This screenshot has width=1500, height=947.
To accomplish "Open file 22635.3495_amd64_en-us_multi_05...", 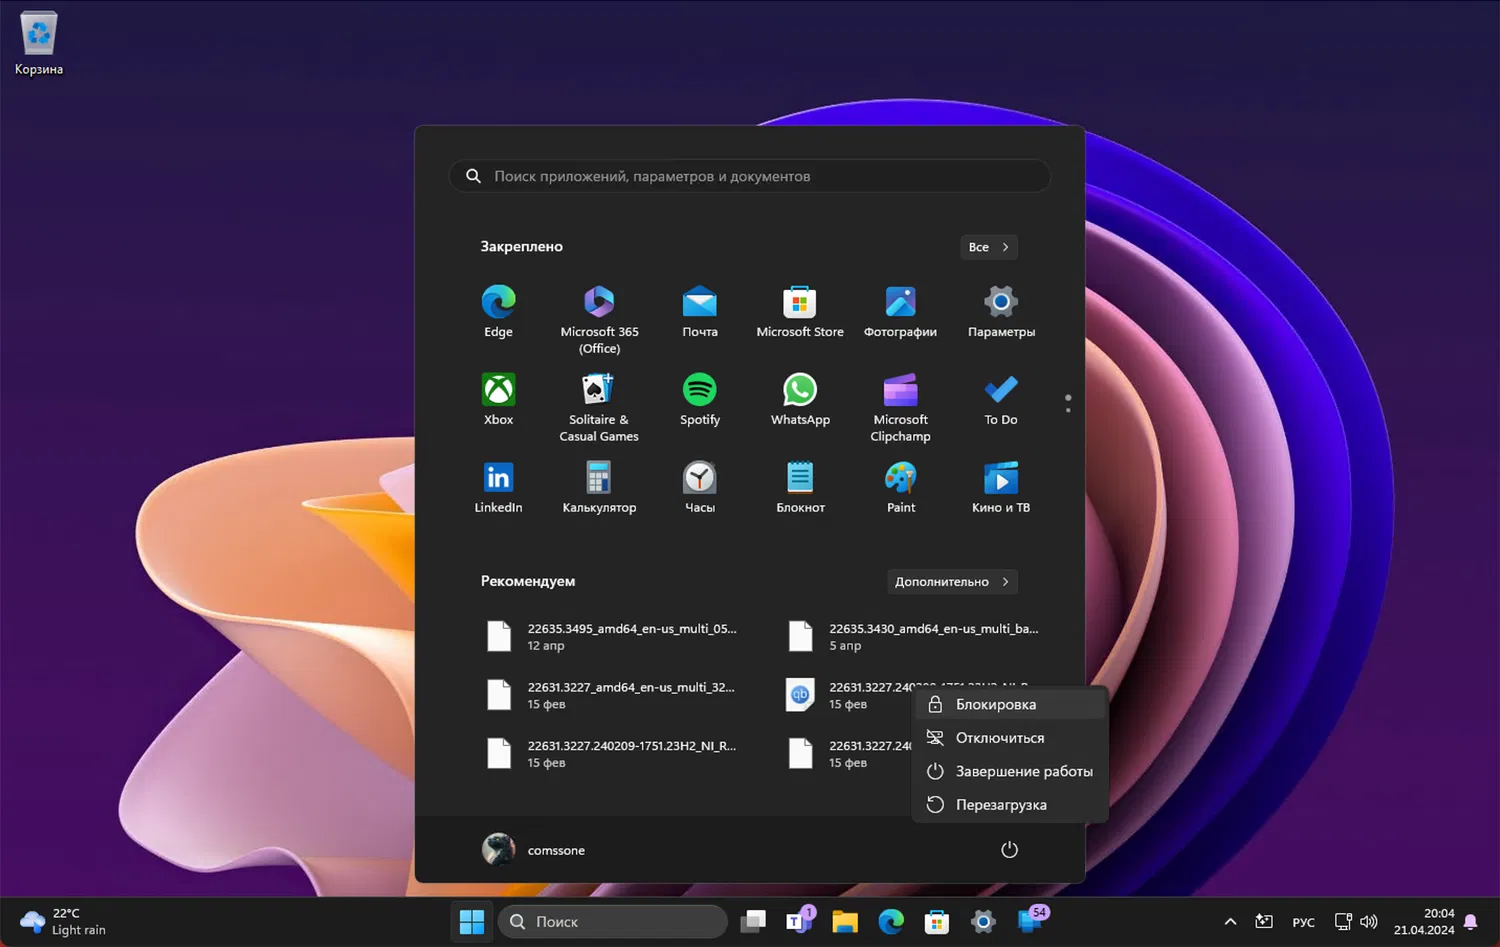I will [612, 637].
